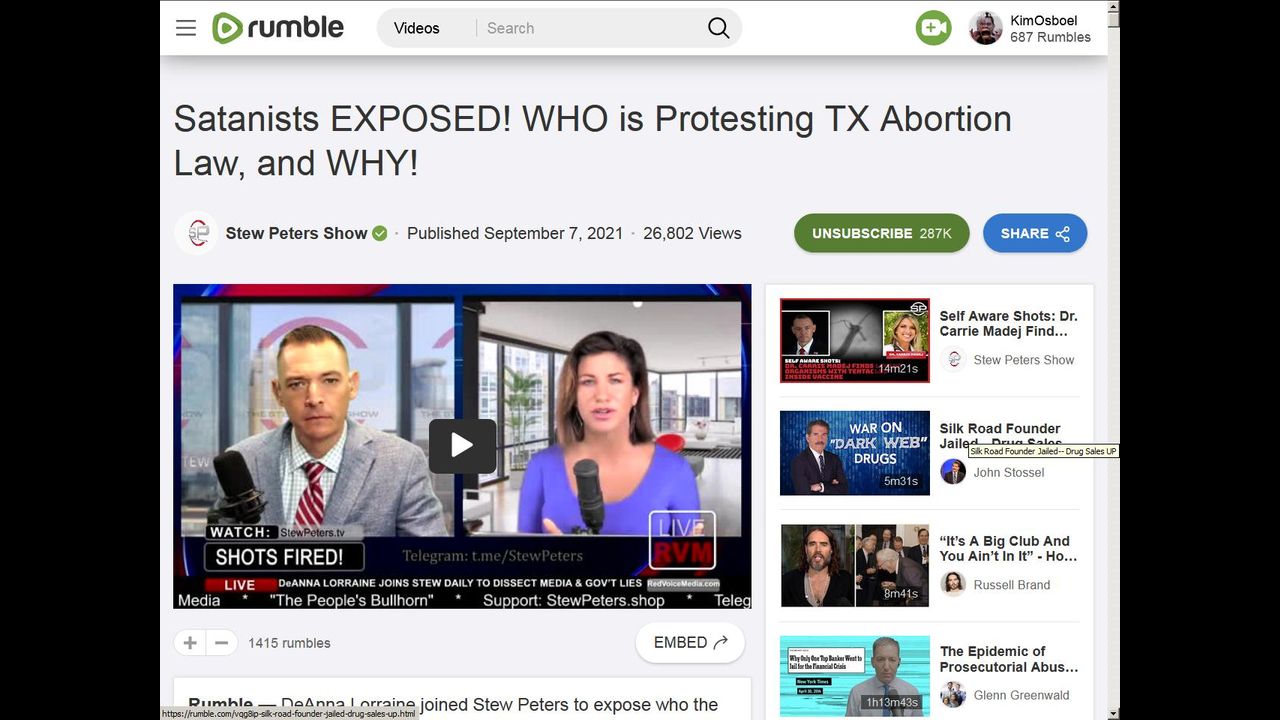This screenshot has height=720, width=1280.
Task: Upvote the video with plus button
Action: tap(190, 643)
